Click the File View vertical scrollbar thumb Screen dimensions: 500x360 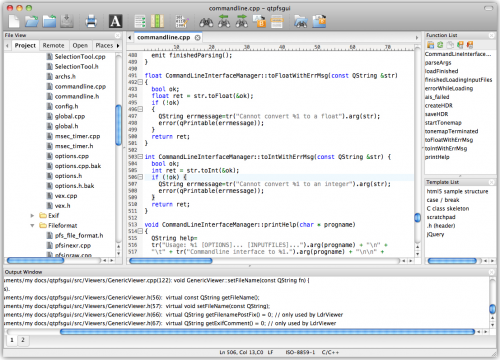[118, 125]
